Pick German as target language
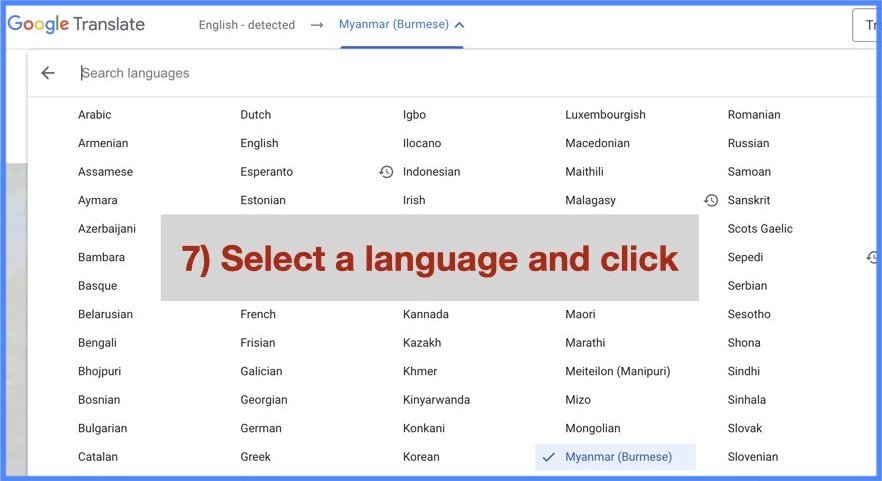This screenshot has height=481, width=882. click(261, 429)
